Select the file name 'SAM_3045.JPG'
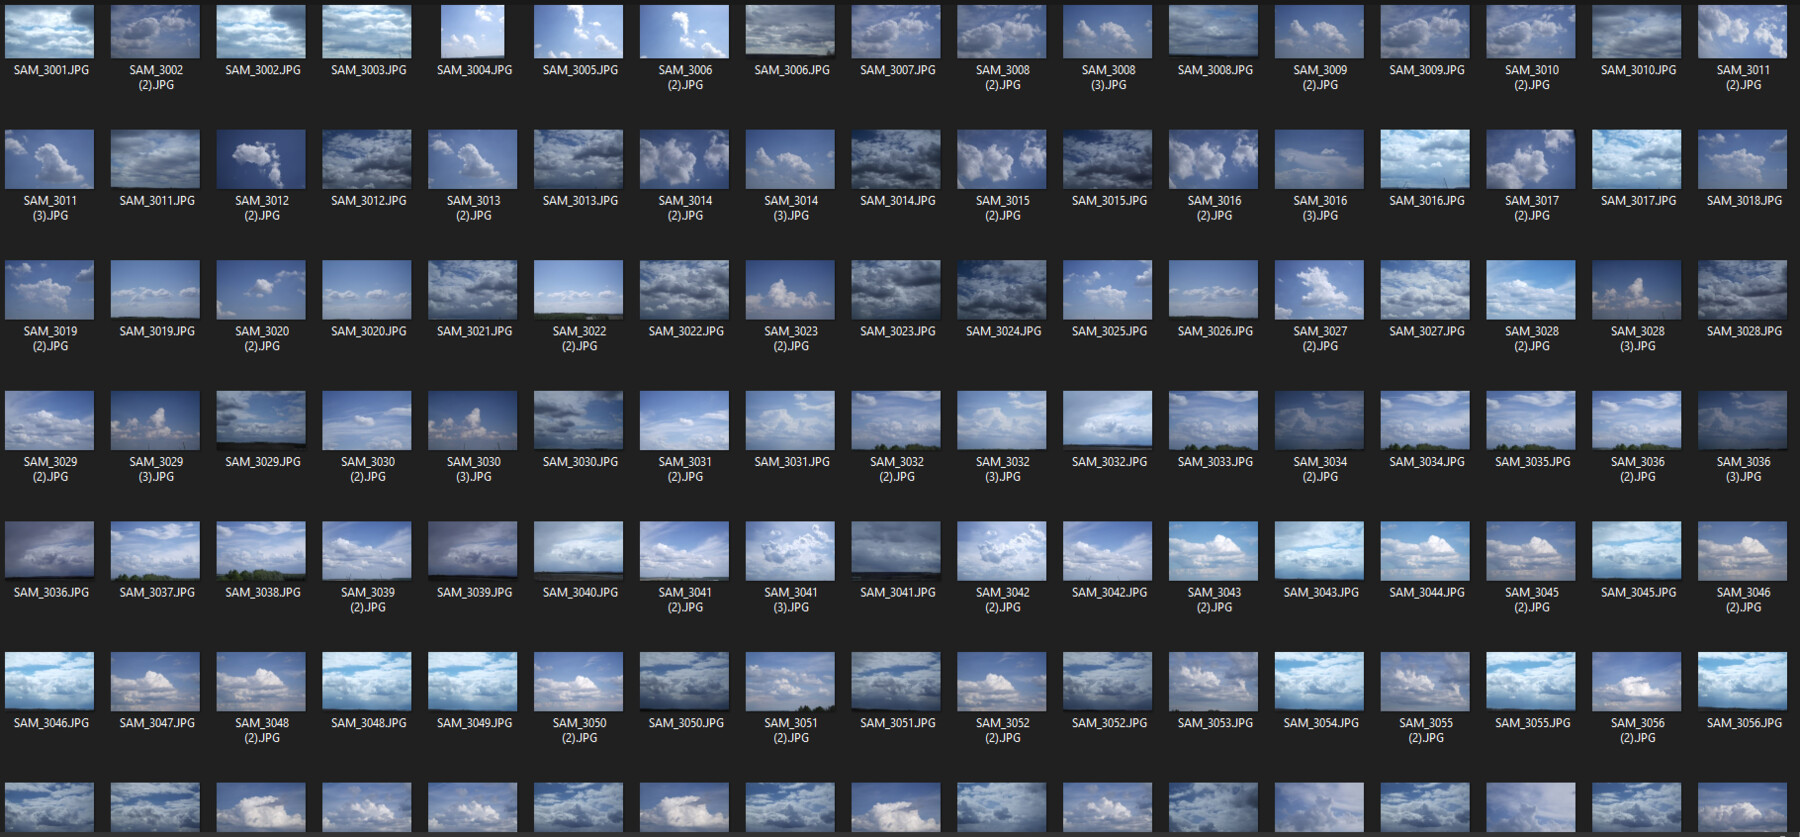This screenshot has width=1800, height=837. click(x=1638, y=593)
